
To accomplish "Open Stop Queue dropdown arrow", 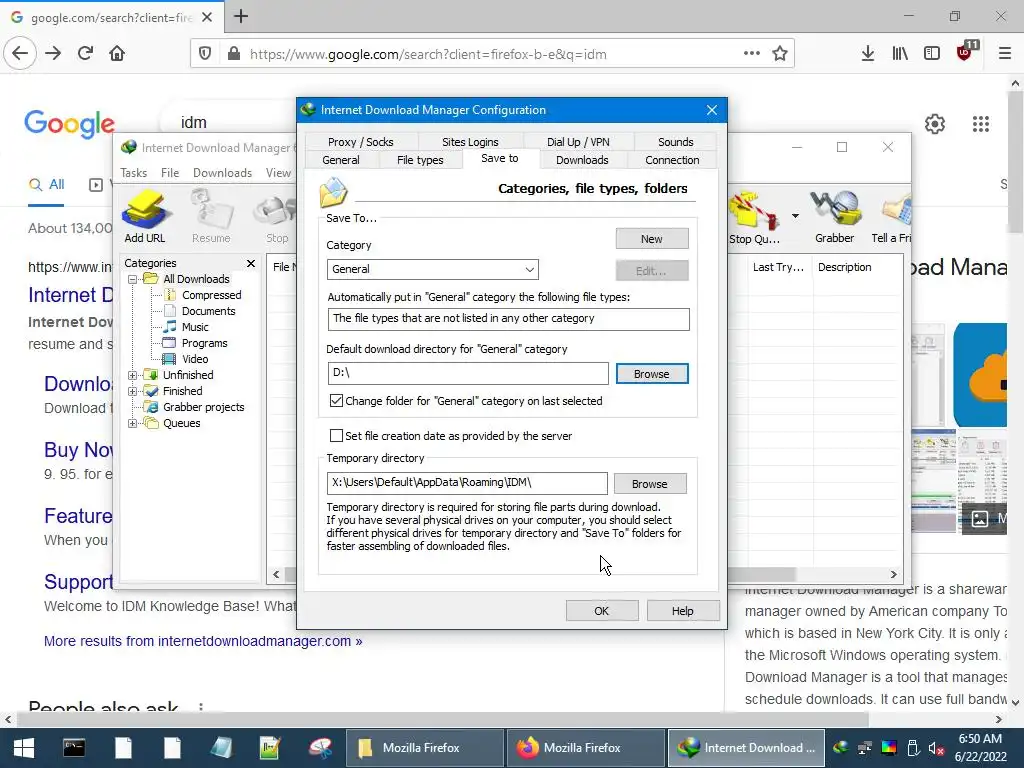I will [x=795, y=216].
